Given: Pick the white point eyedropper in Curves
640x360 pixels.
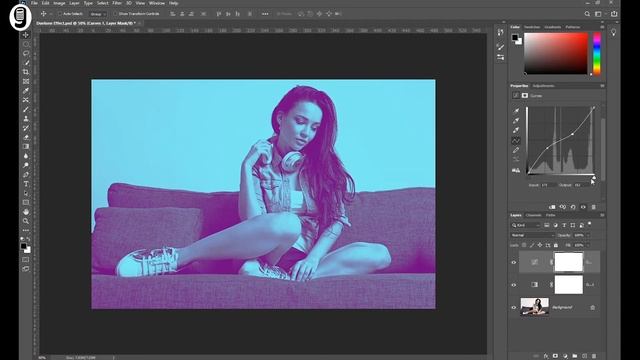Looking at the screenshot, I should [x=516, y=130].
